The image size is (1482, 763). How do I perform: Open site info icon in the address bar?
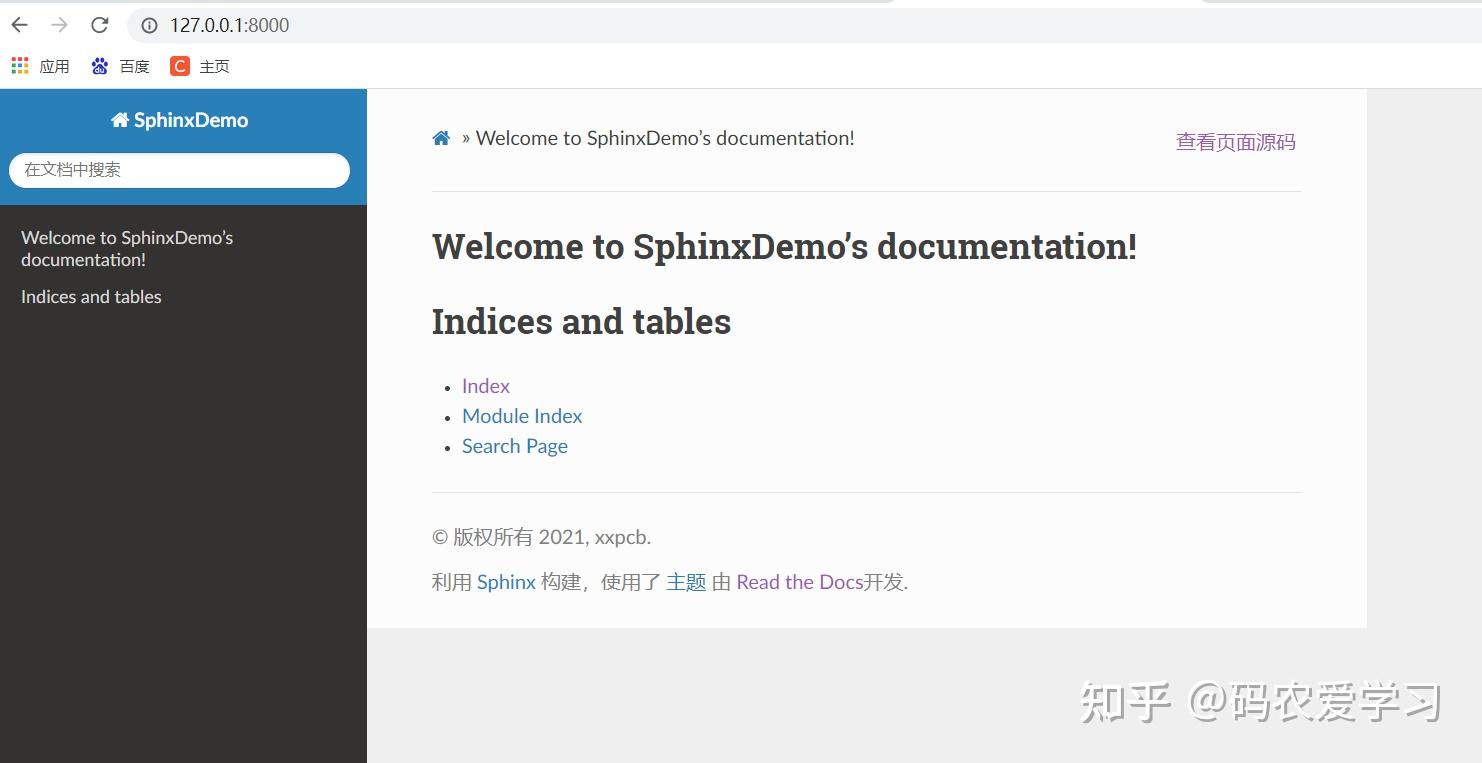pos(150,26)
